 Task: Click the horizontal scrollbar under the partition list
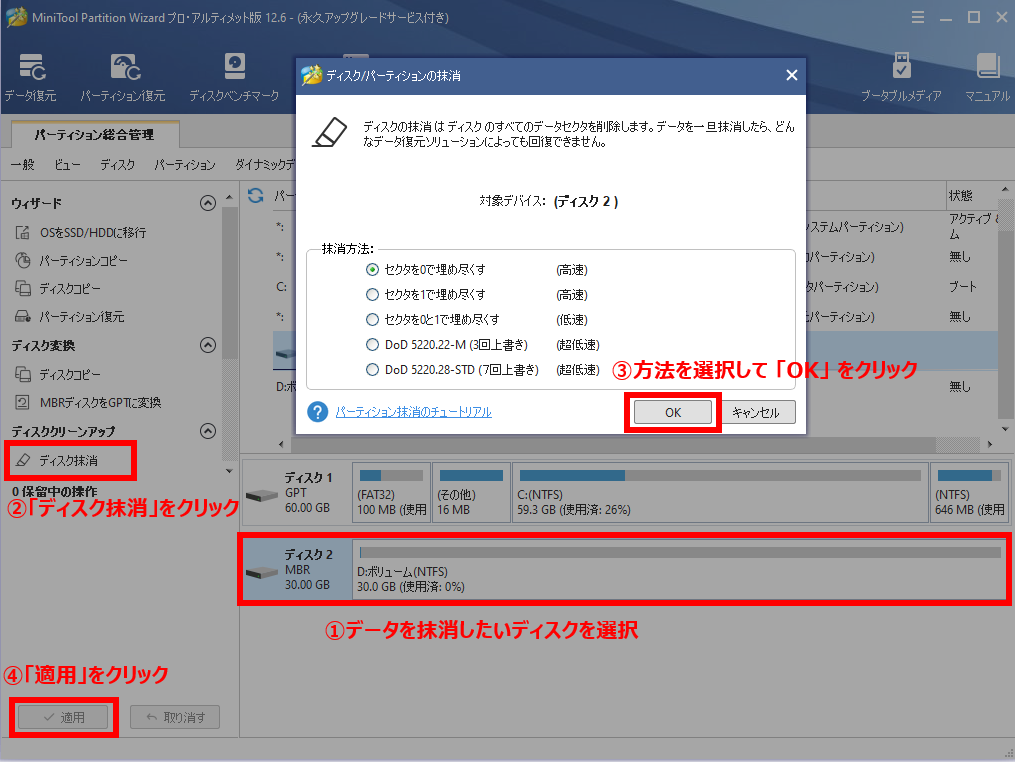614,444
